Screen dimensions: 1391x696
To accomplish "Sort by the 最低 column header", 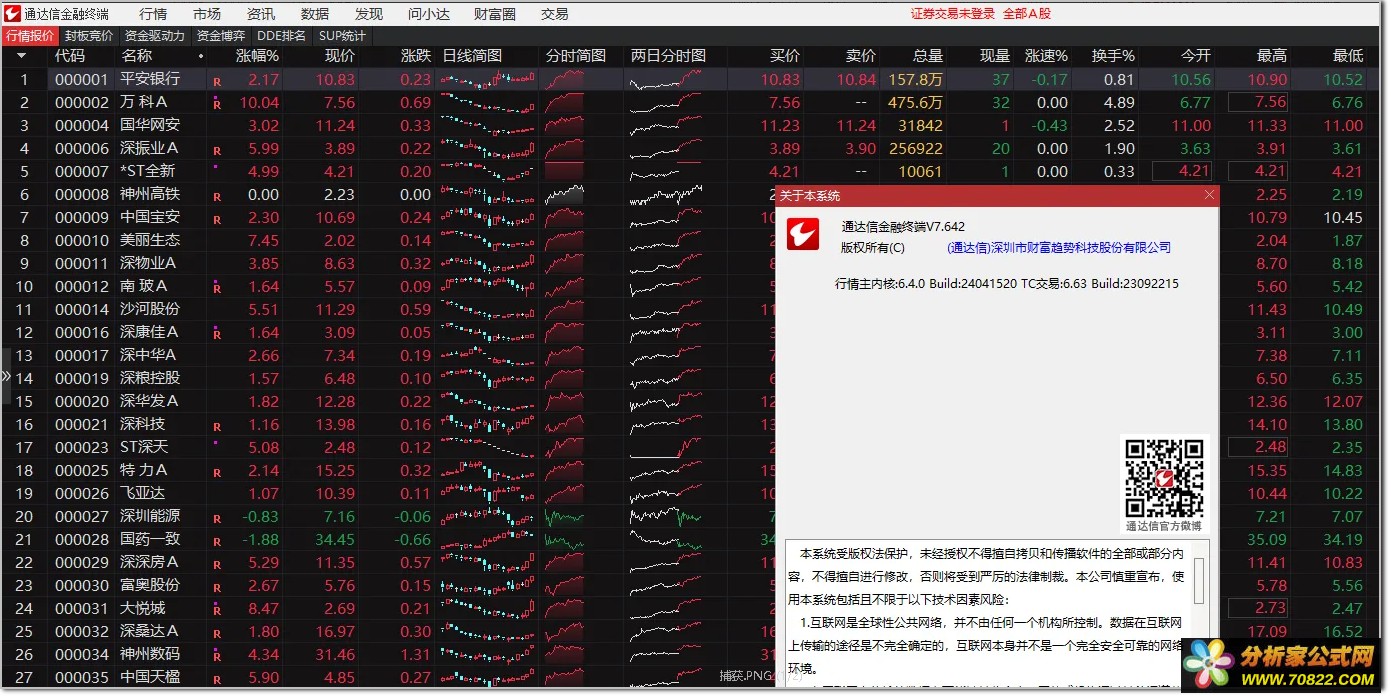I will (1347, 56).
